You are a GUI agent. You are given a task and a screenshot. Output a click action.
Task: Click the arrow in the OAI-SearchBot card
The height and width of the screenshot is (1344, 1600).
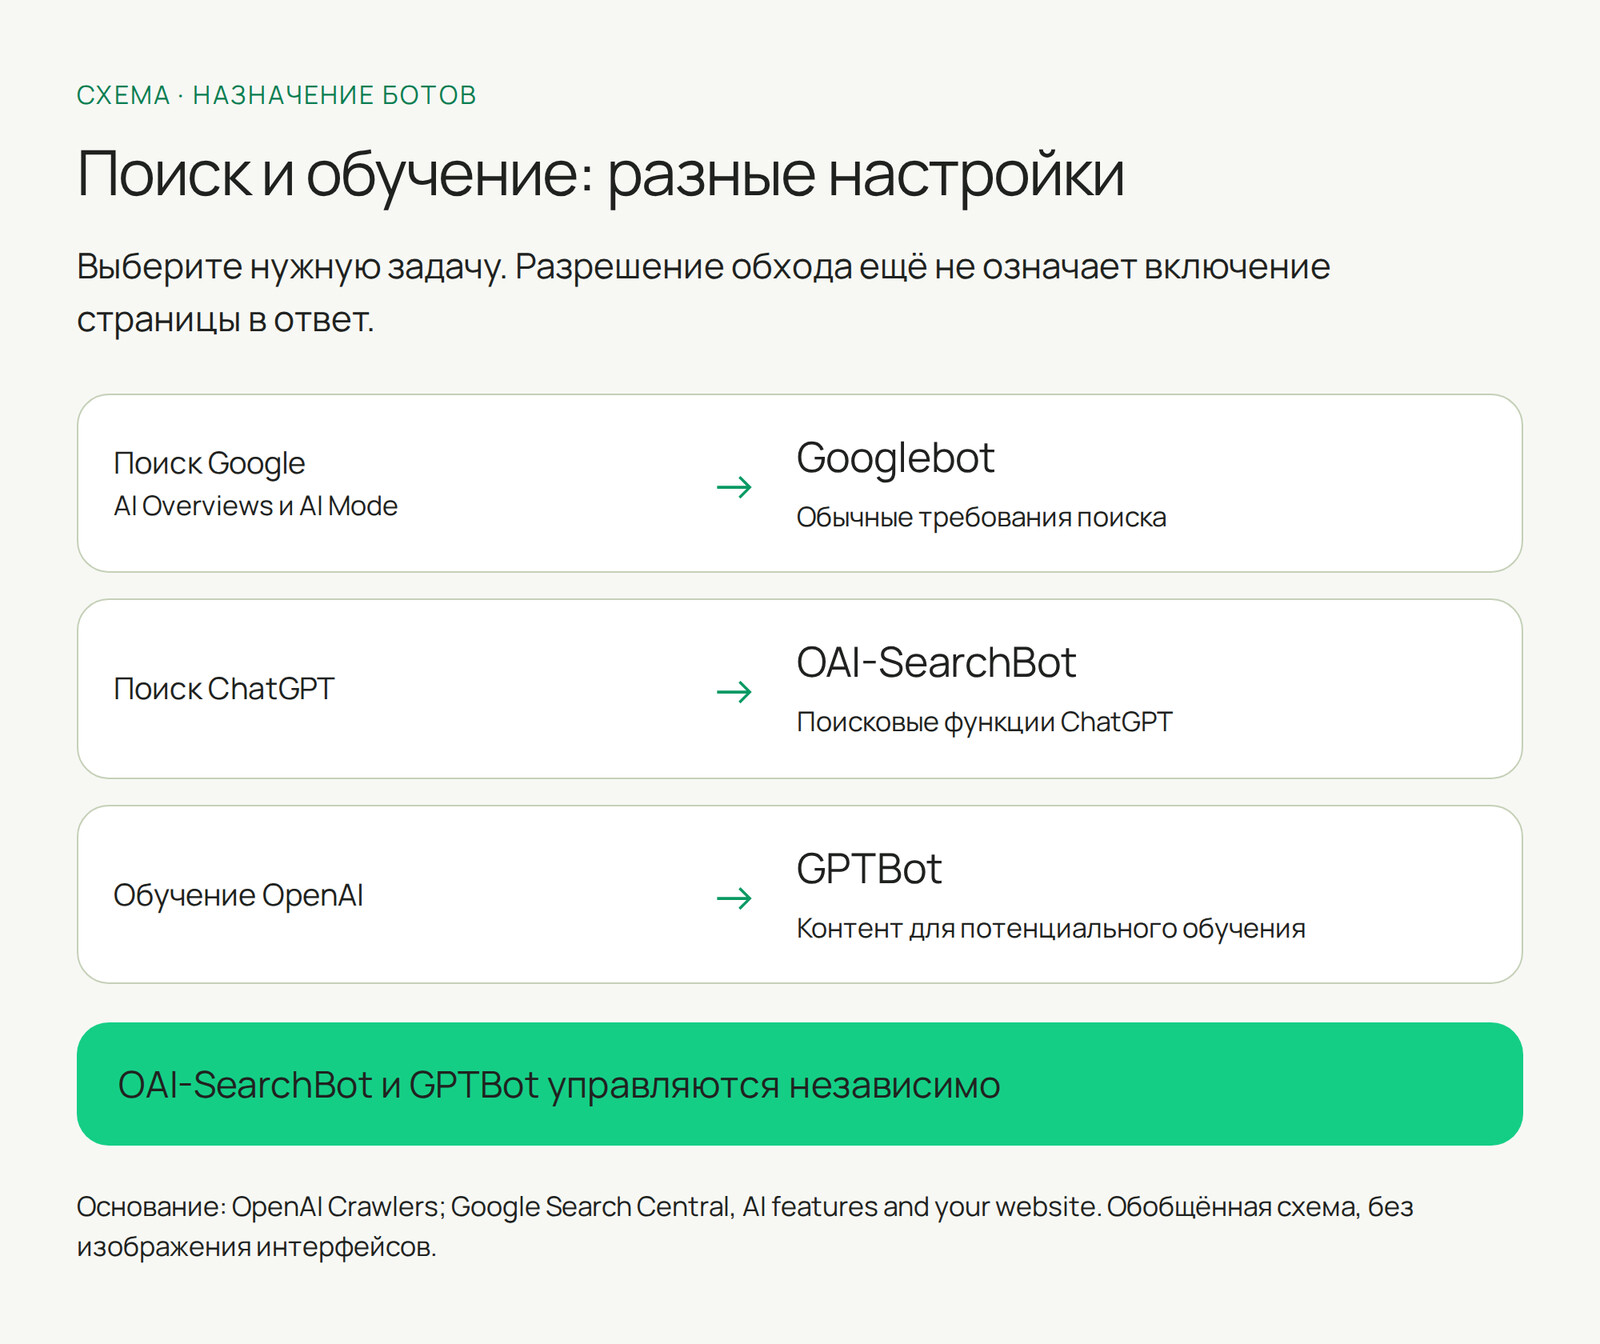pyautogui.click(x=734, y=692)
